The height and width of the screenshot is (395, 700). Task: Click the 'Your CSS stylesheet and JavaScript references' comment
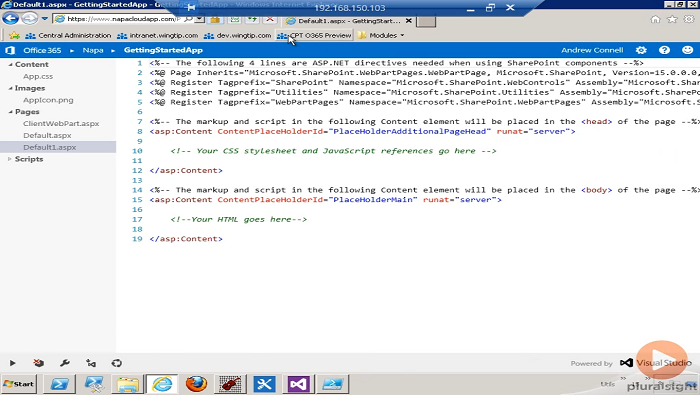point(333,151)
